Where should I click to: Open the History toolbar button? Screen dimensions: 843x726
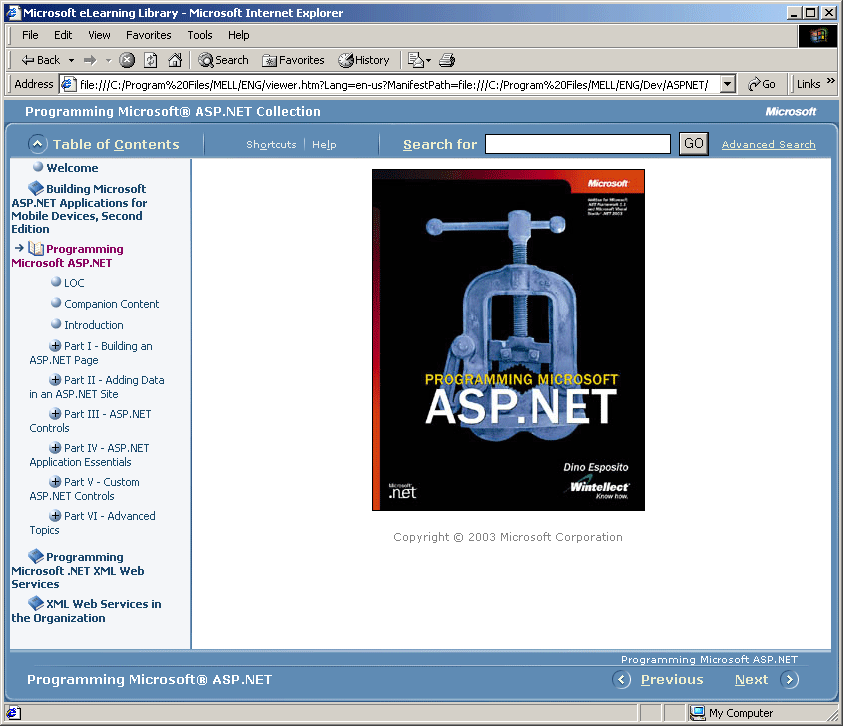[x=364, y=60]
